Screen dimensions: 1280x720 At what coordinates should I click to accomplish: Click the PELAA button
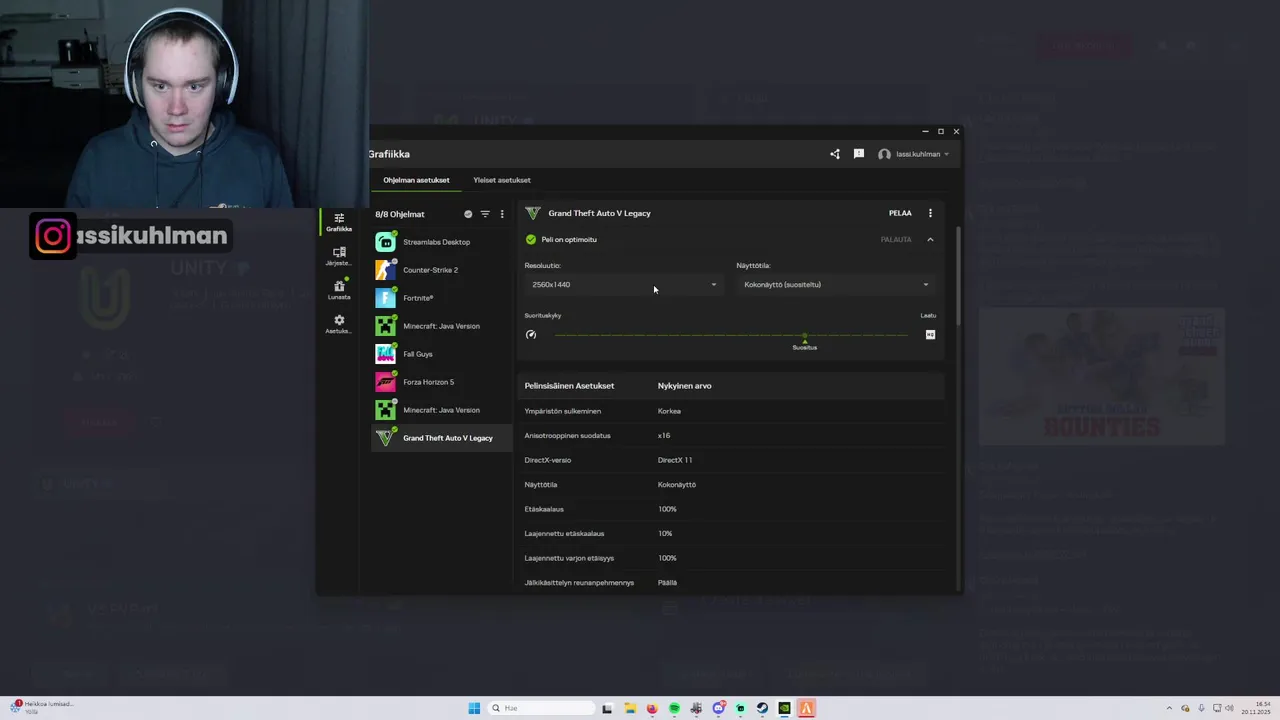click(900, 213)
